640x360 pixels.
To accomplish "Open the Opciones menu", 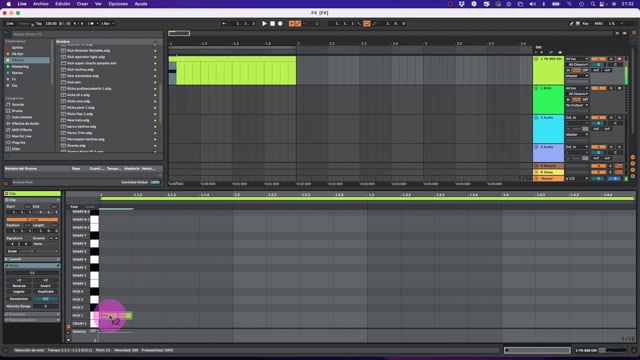I will pos(118,4).
